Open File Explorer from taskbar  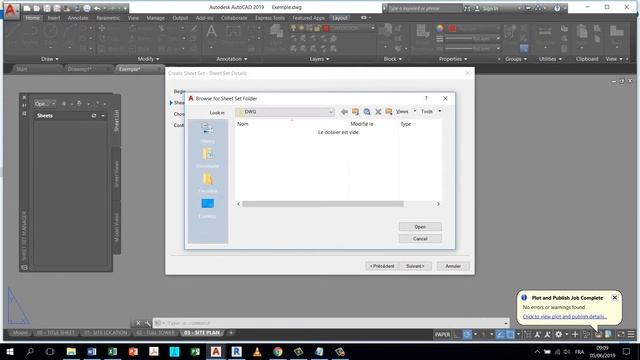(71, 351)
